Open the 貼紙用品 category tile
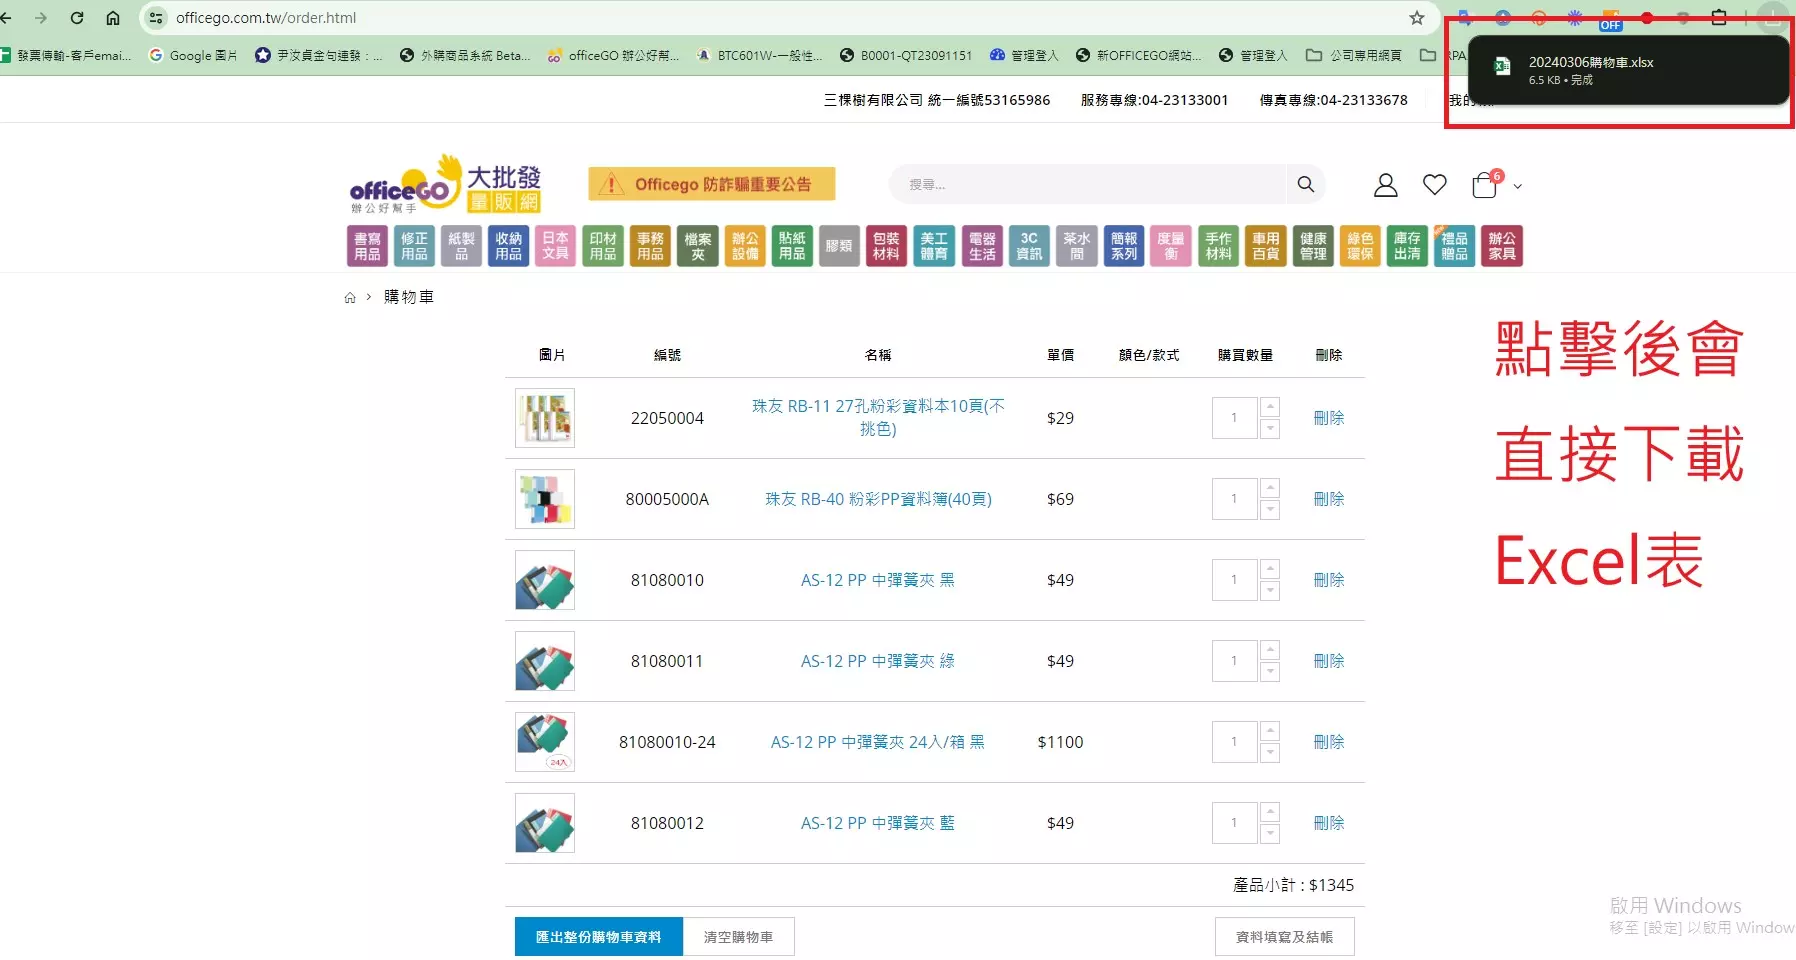Image resolution: width=1796 pixels, height=960 pixels. [792, 246]
